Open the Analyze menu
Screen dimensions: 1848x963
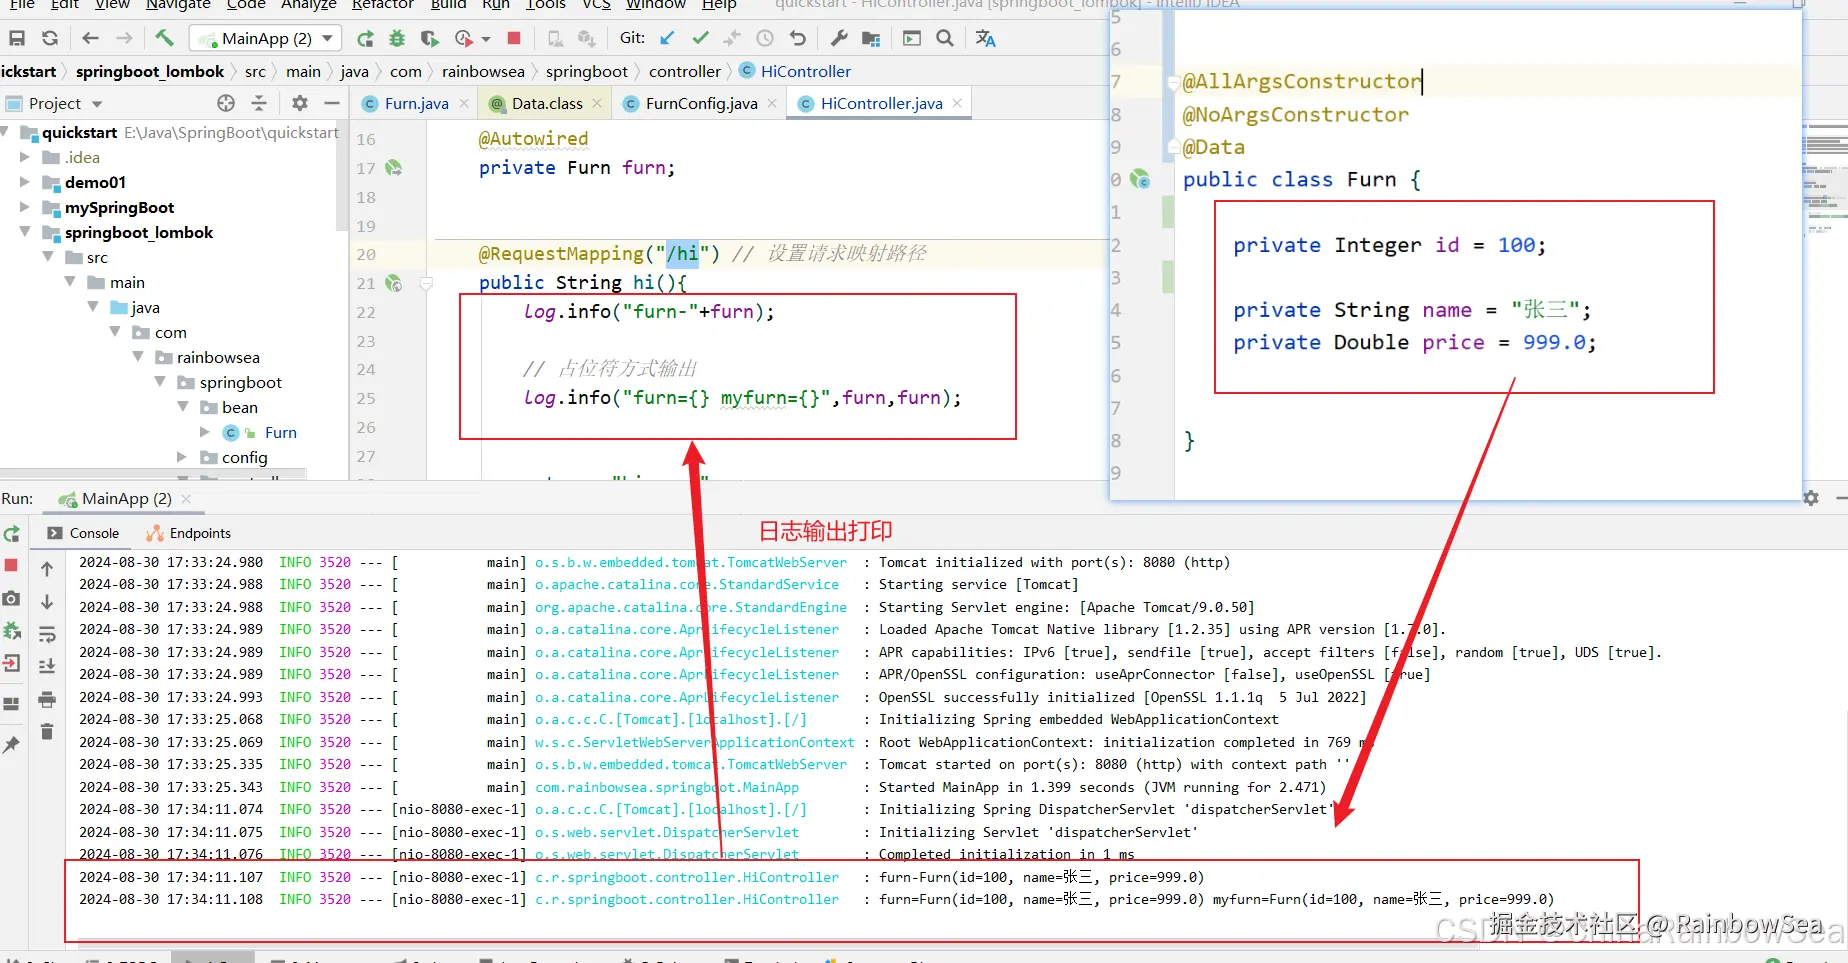point(309,4)
